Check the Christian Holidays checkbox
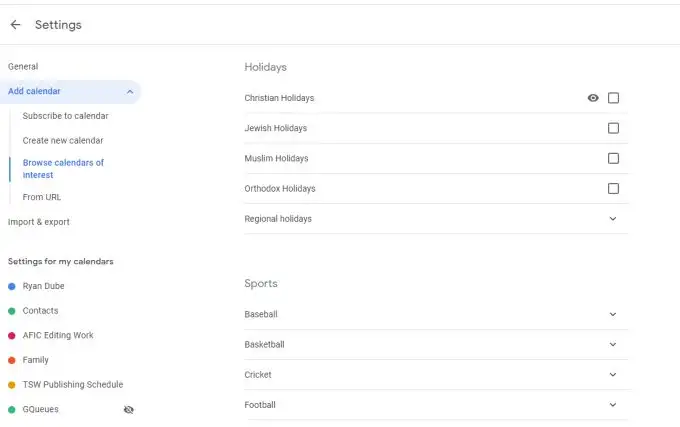The height and width of the screenshot is (427, 680). pyautogui.click(x=613, y=98)
